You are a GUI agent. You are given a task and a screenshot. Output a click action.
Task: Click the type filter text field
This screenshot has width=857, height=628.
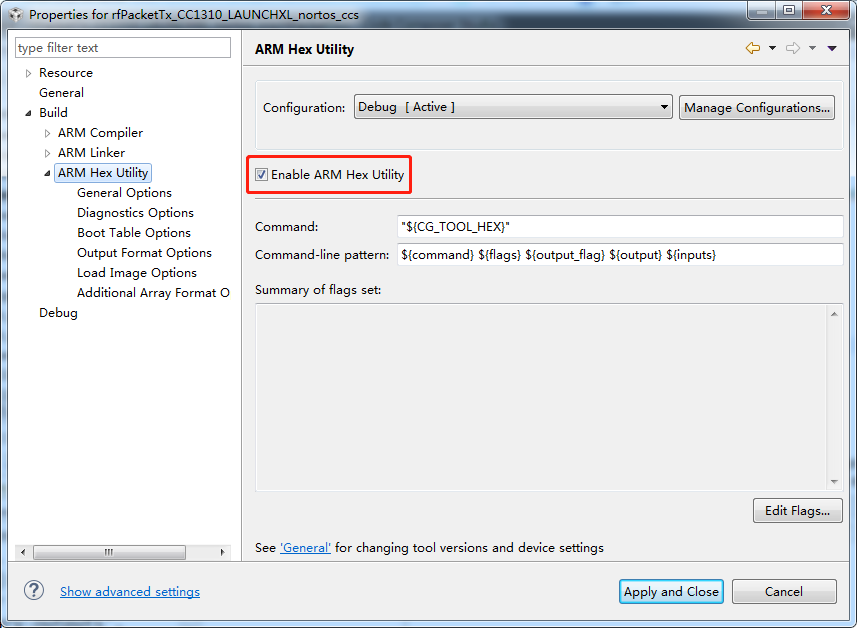tap(122, 48)
